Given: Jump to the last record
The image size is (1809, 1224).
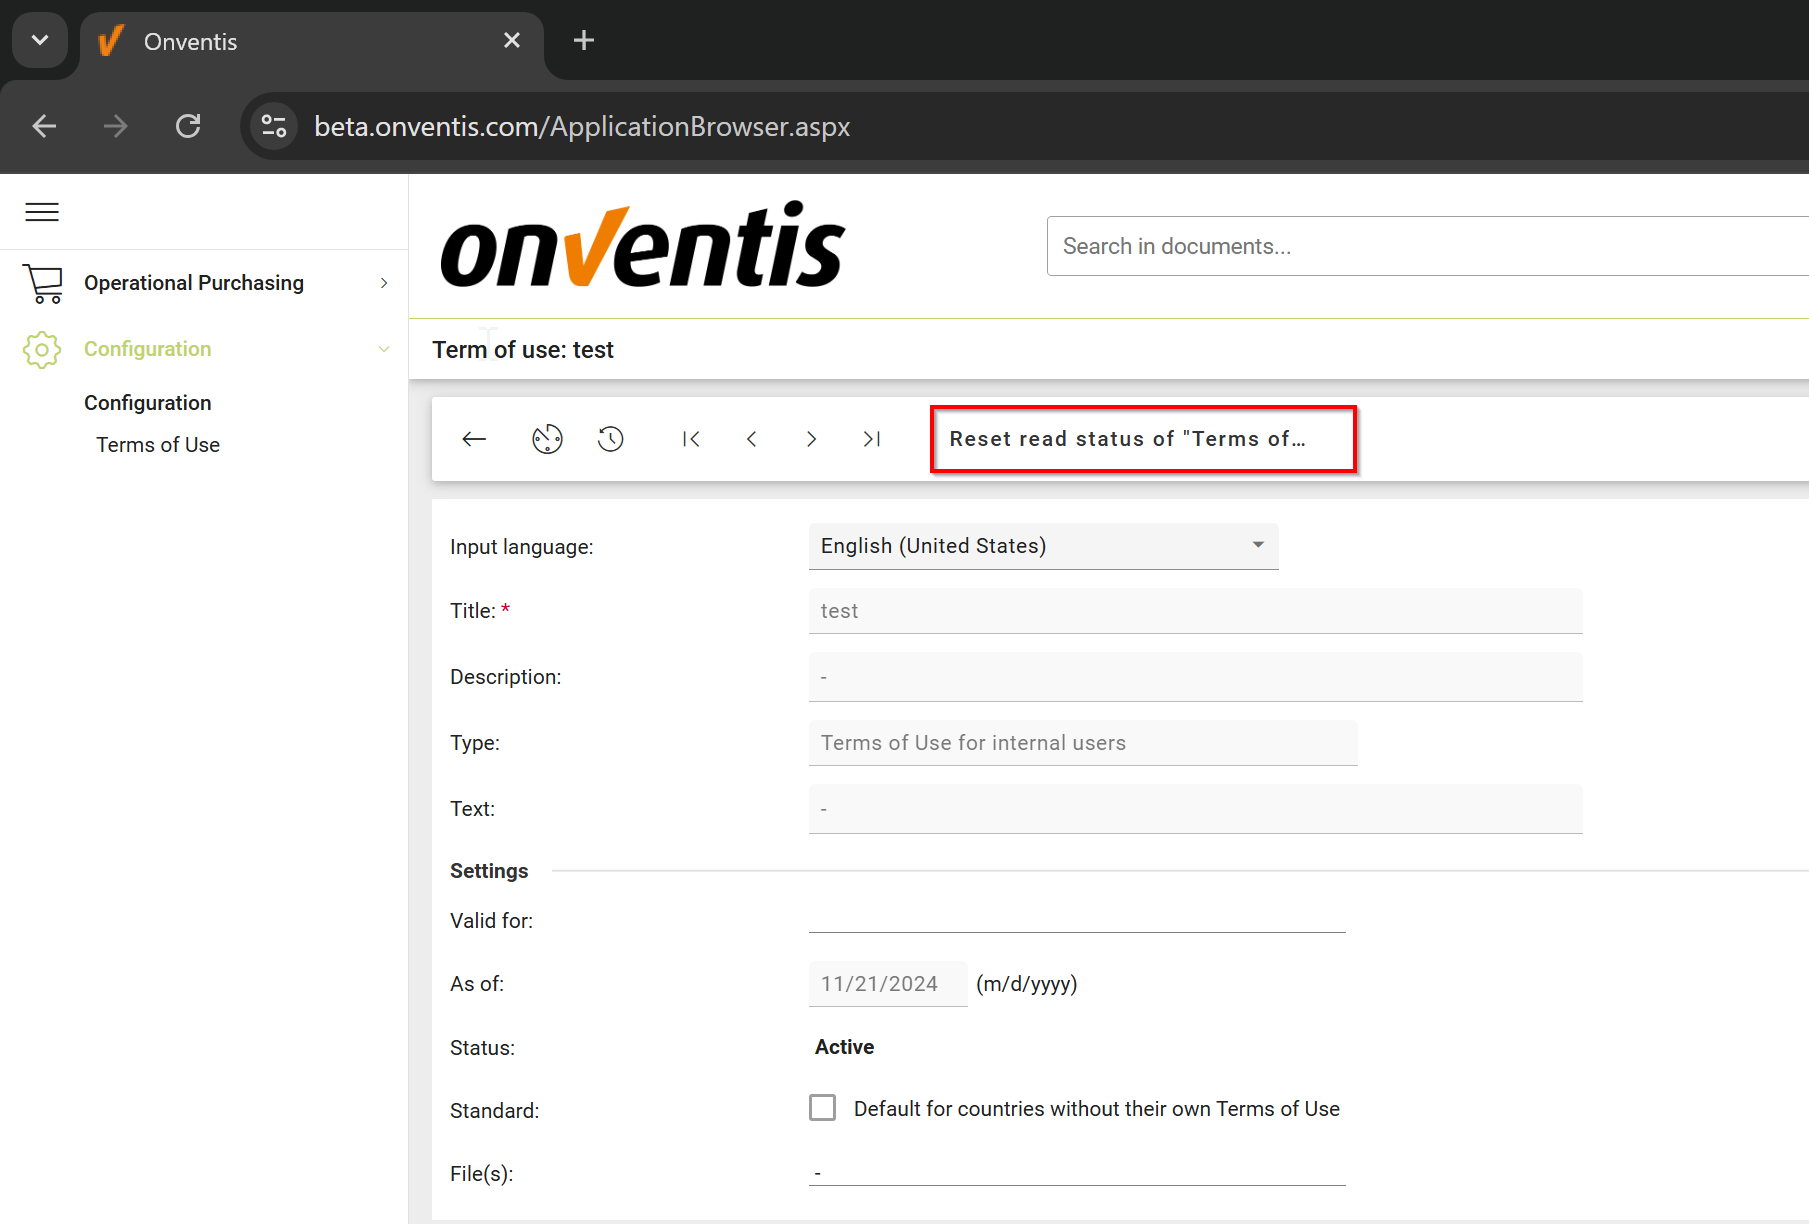Looking at the screenshot, I should coord(871,439).
